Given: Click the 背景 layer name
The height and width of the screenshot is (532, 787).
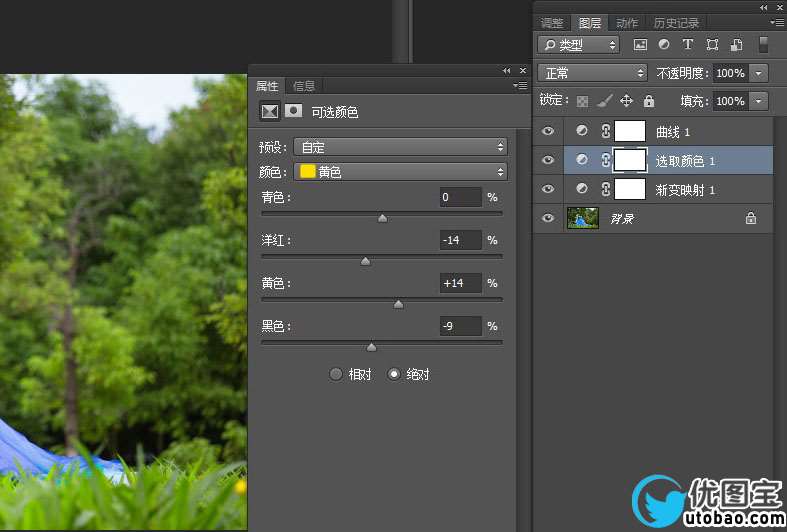Looking at the screenshot, I should tap(622, 219).
